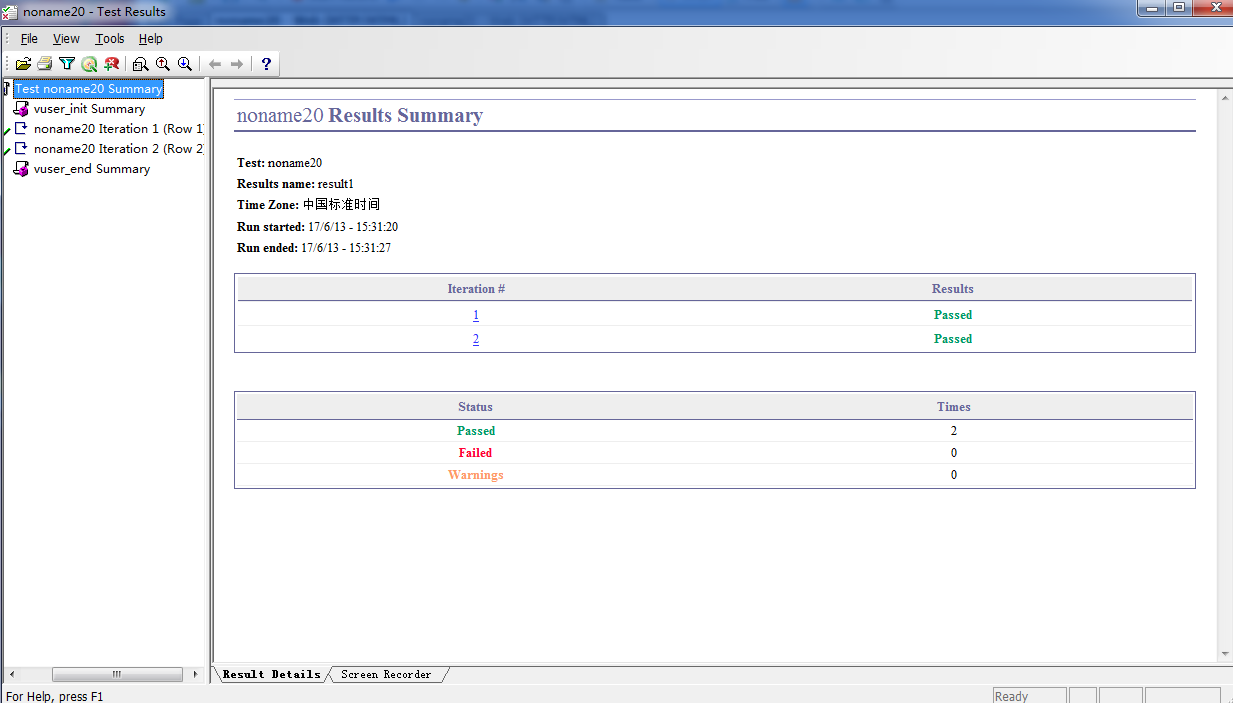Viewport: 1233px width, 703px height.
Task: Select vuser_init Summary in the tree
Action: [x=89, y=109]
